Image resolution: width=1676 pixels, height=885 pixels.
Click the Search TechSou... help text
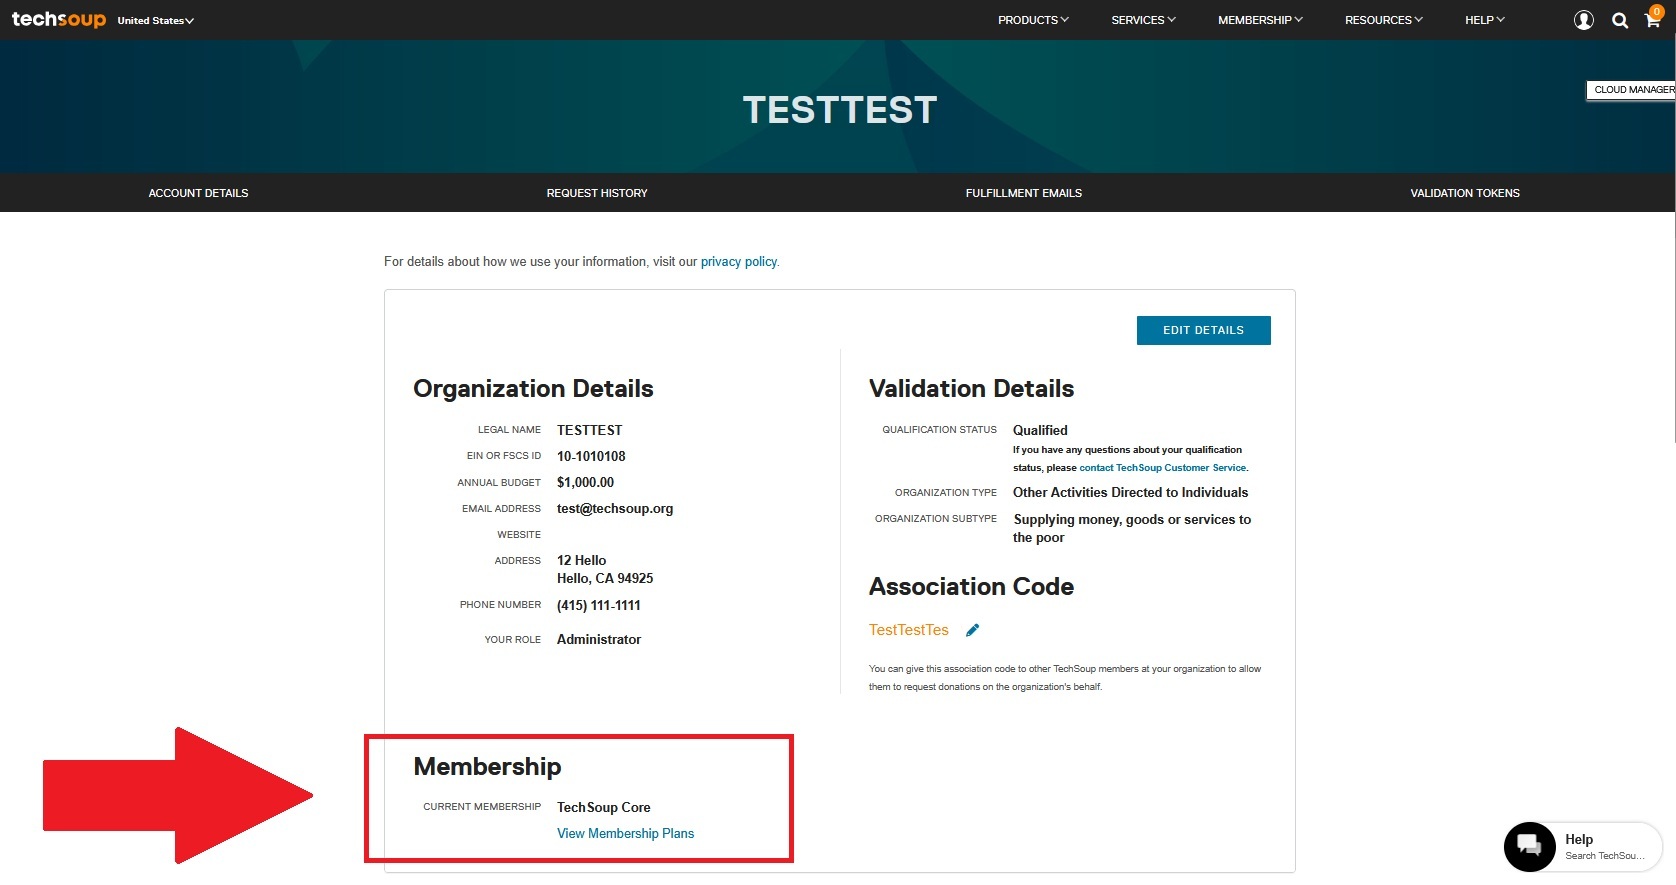point(1604,856)
